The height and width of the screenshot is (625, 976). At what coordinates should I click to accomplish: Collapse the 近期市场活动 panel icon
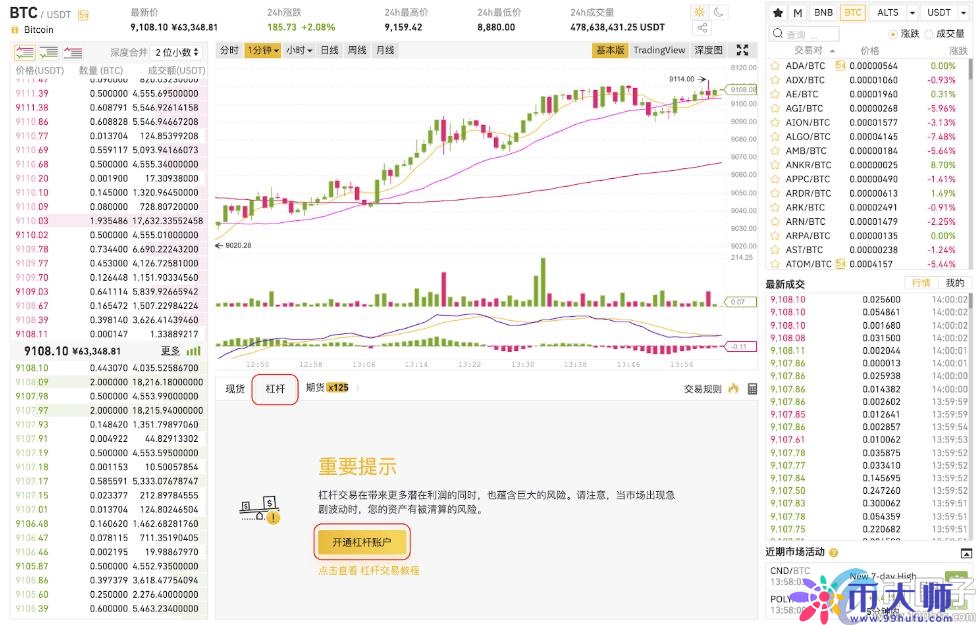(x=966, y=553)
